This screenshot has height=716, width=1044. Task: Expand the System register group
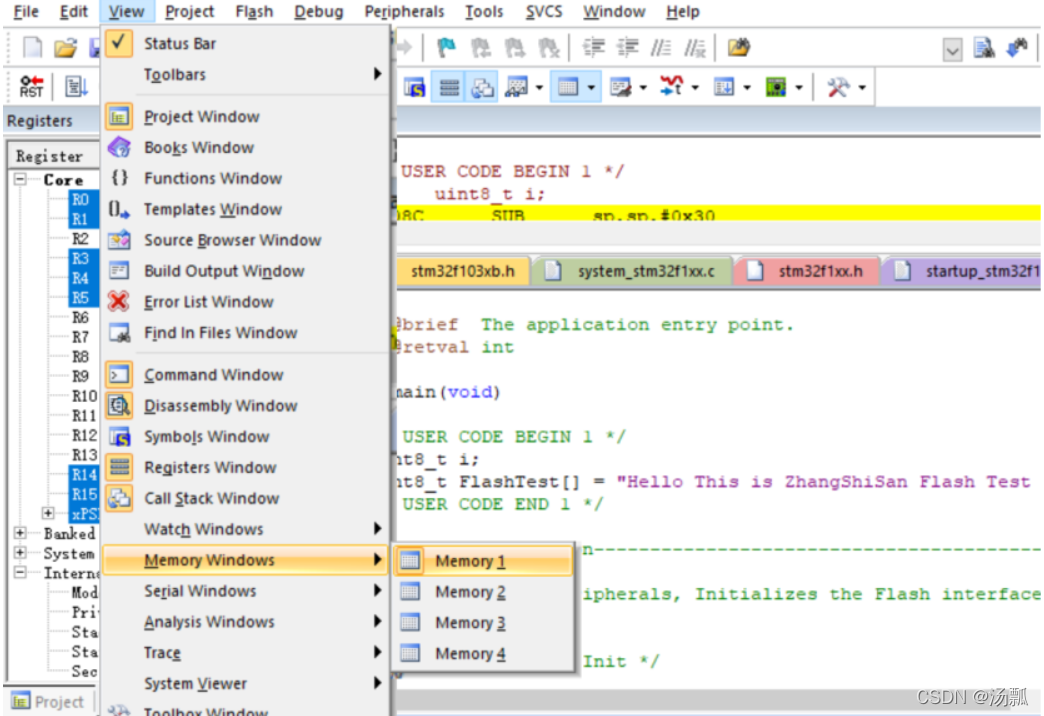tap(20, 553)
